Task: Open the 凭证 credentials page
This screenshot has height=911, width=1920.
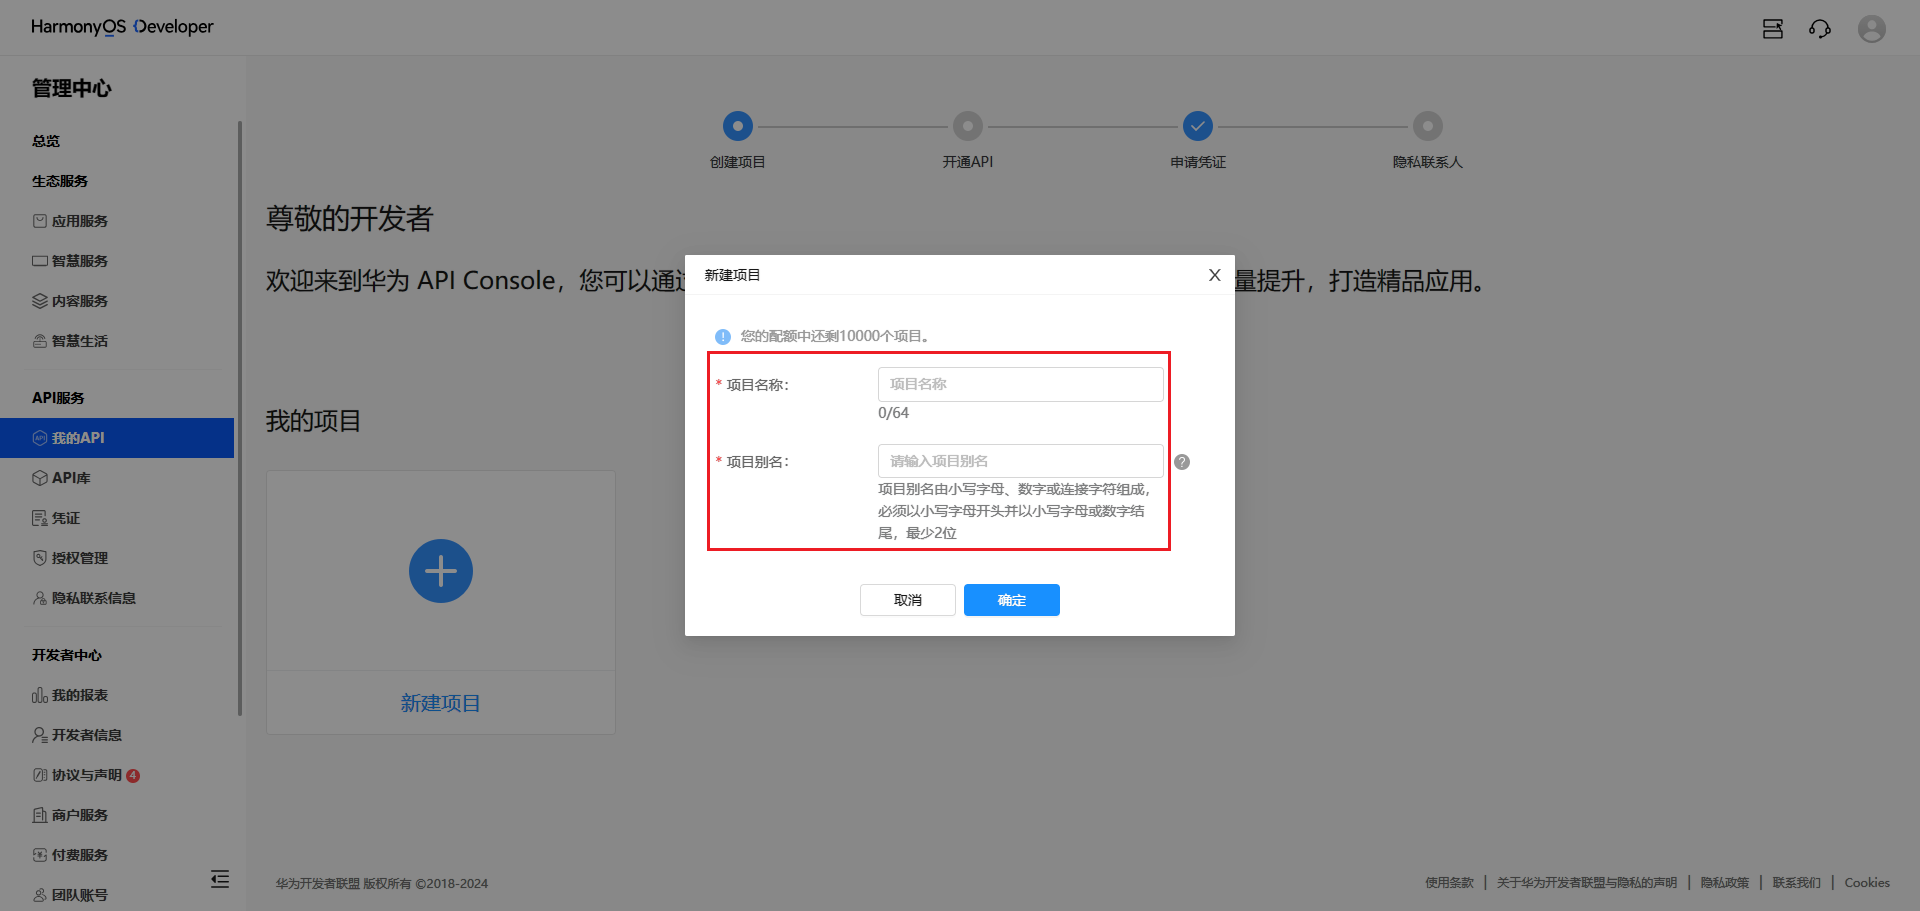Action: click(65, 517)
